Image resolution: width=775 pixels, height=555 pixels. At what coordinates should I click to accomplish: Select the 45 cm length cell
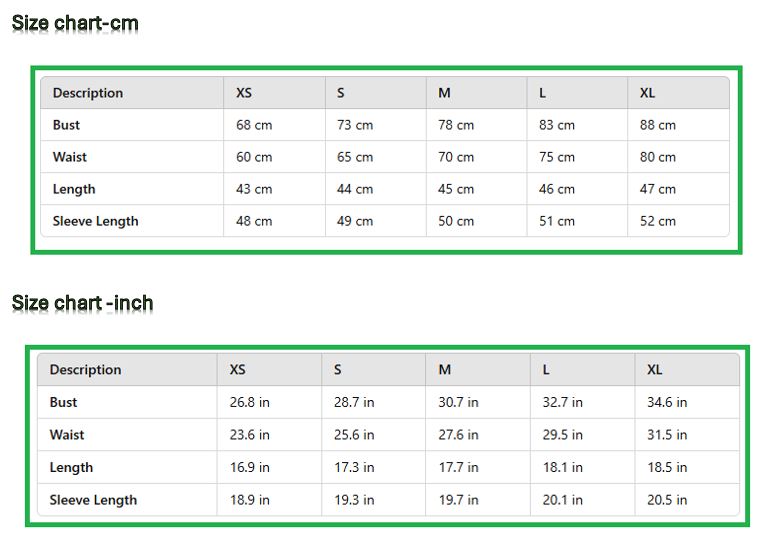[x=456, y=189]
